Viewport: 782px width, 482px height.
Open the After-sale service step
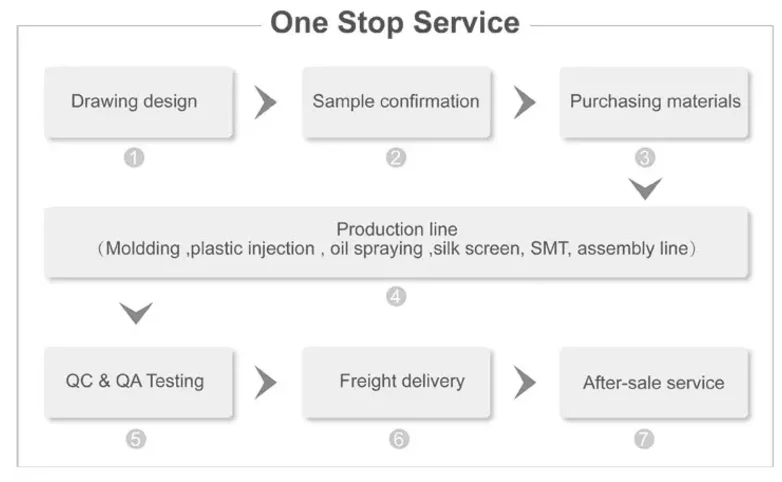coord(654,382)
